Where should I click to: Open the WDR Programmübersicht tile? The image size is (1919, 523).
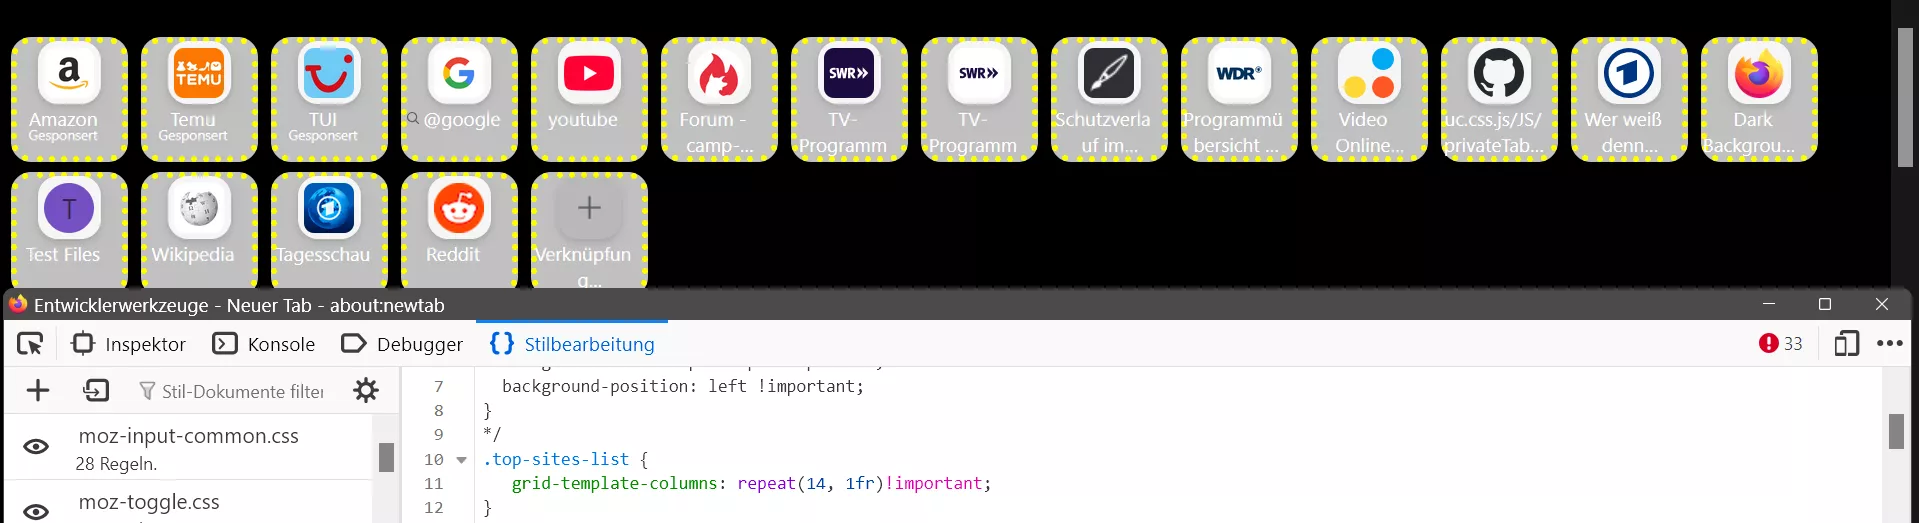1239,99
